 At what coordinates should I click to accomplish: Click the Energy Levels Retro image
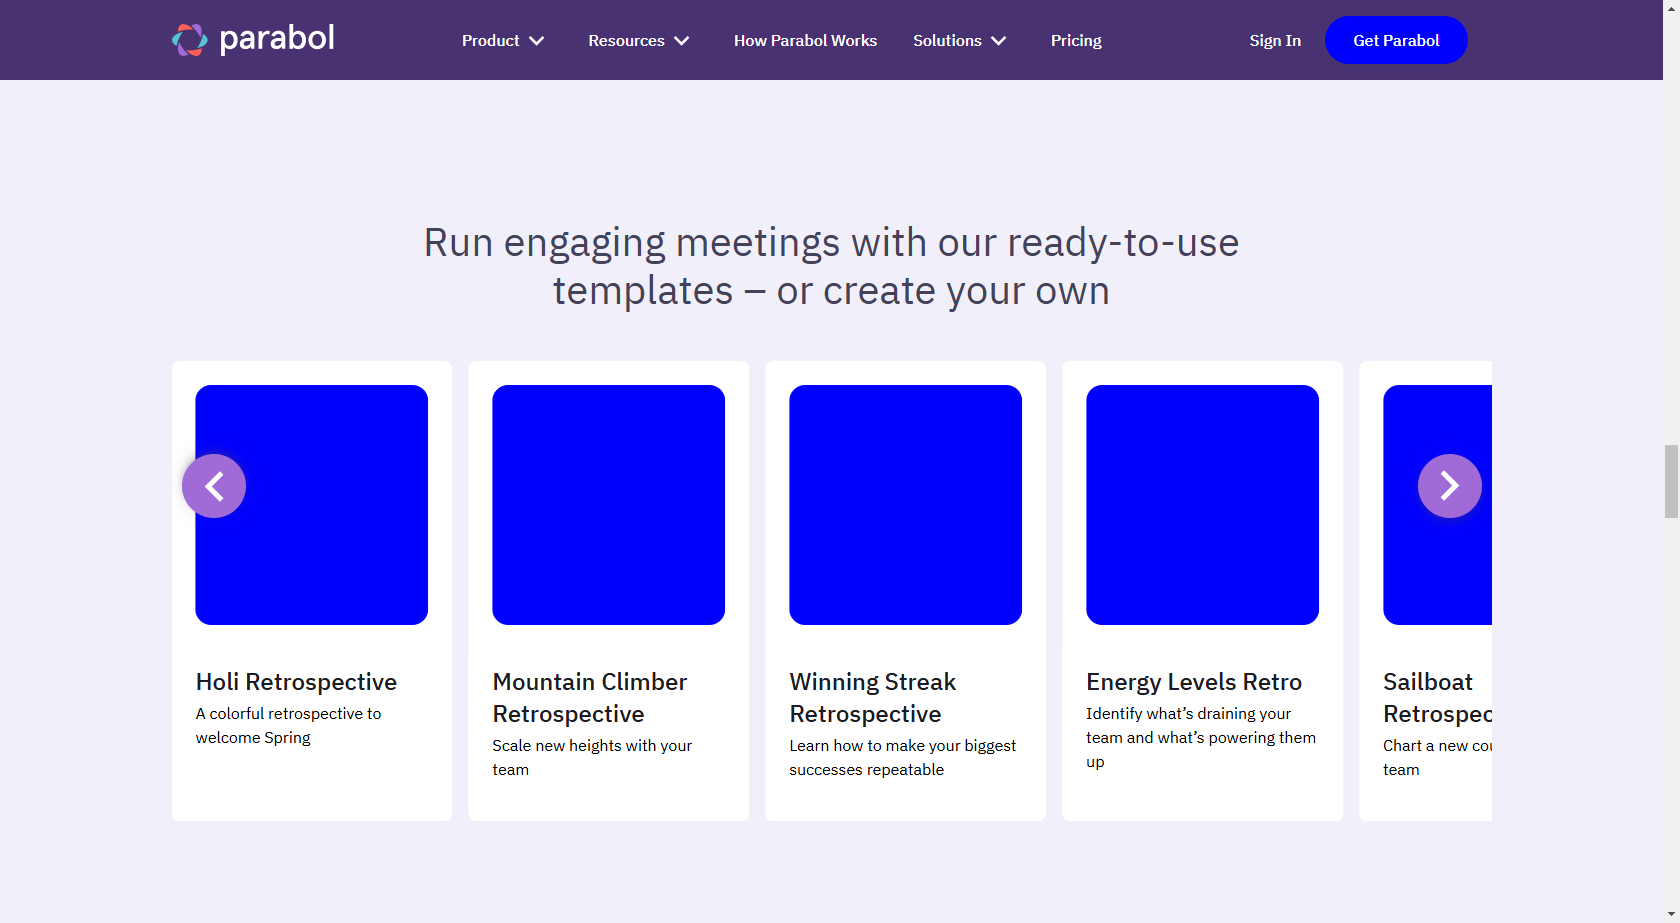[1202, 505]
